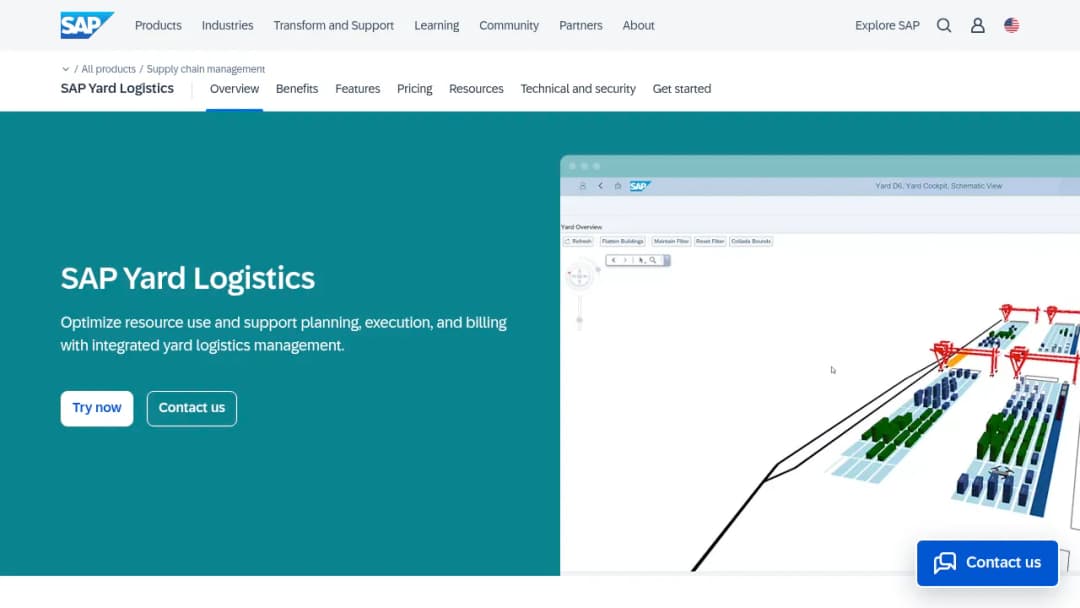The width and height of the screenshot is (1080, 608).
Task: Click Explore SAP link
Action: 887,25
